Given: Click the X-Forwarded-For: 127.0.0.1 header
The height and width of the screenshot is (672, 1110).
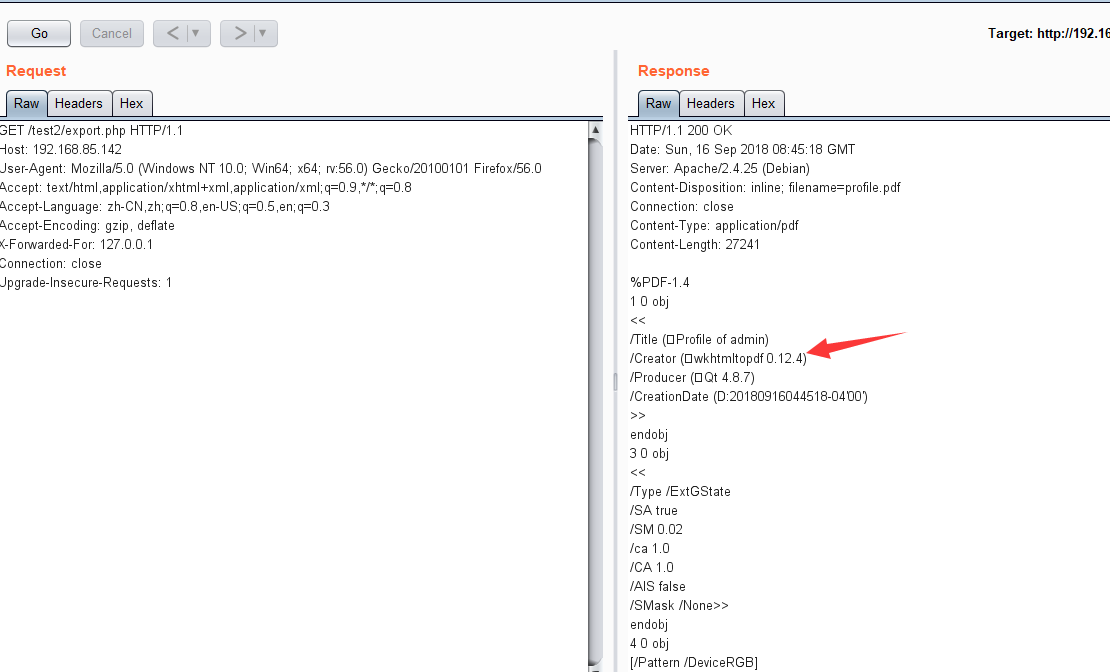Looking at the screenshot, I should [x=76, y=244].
